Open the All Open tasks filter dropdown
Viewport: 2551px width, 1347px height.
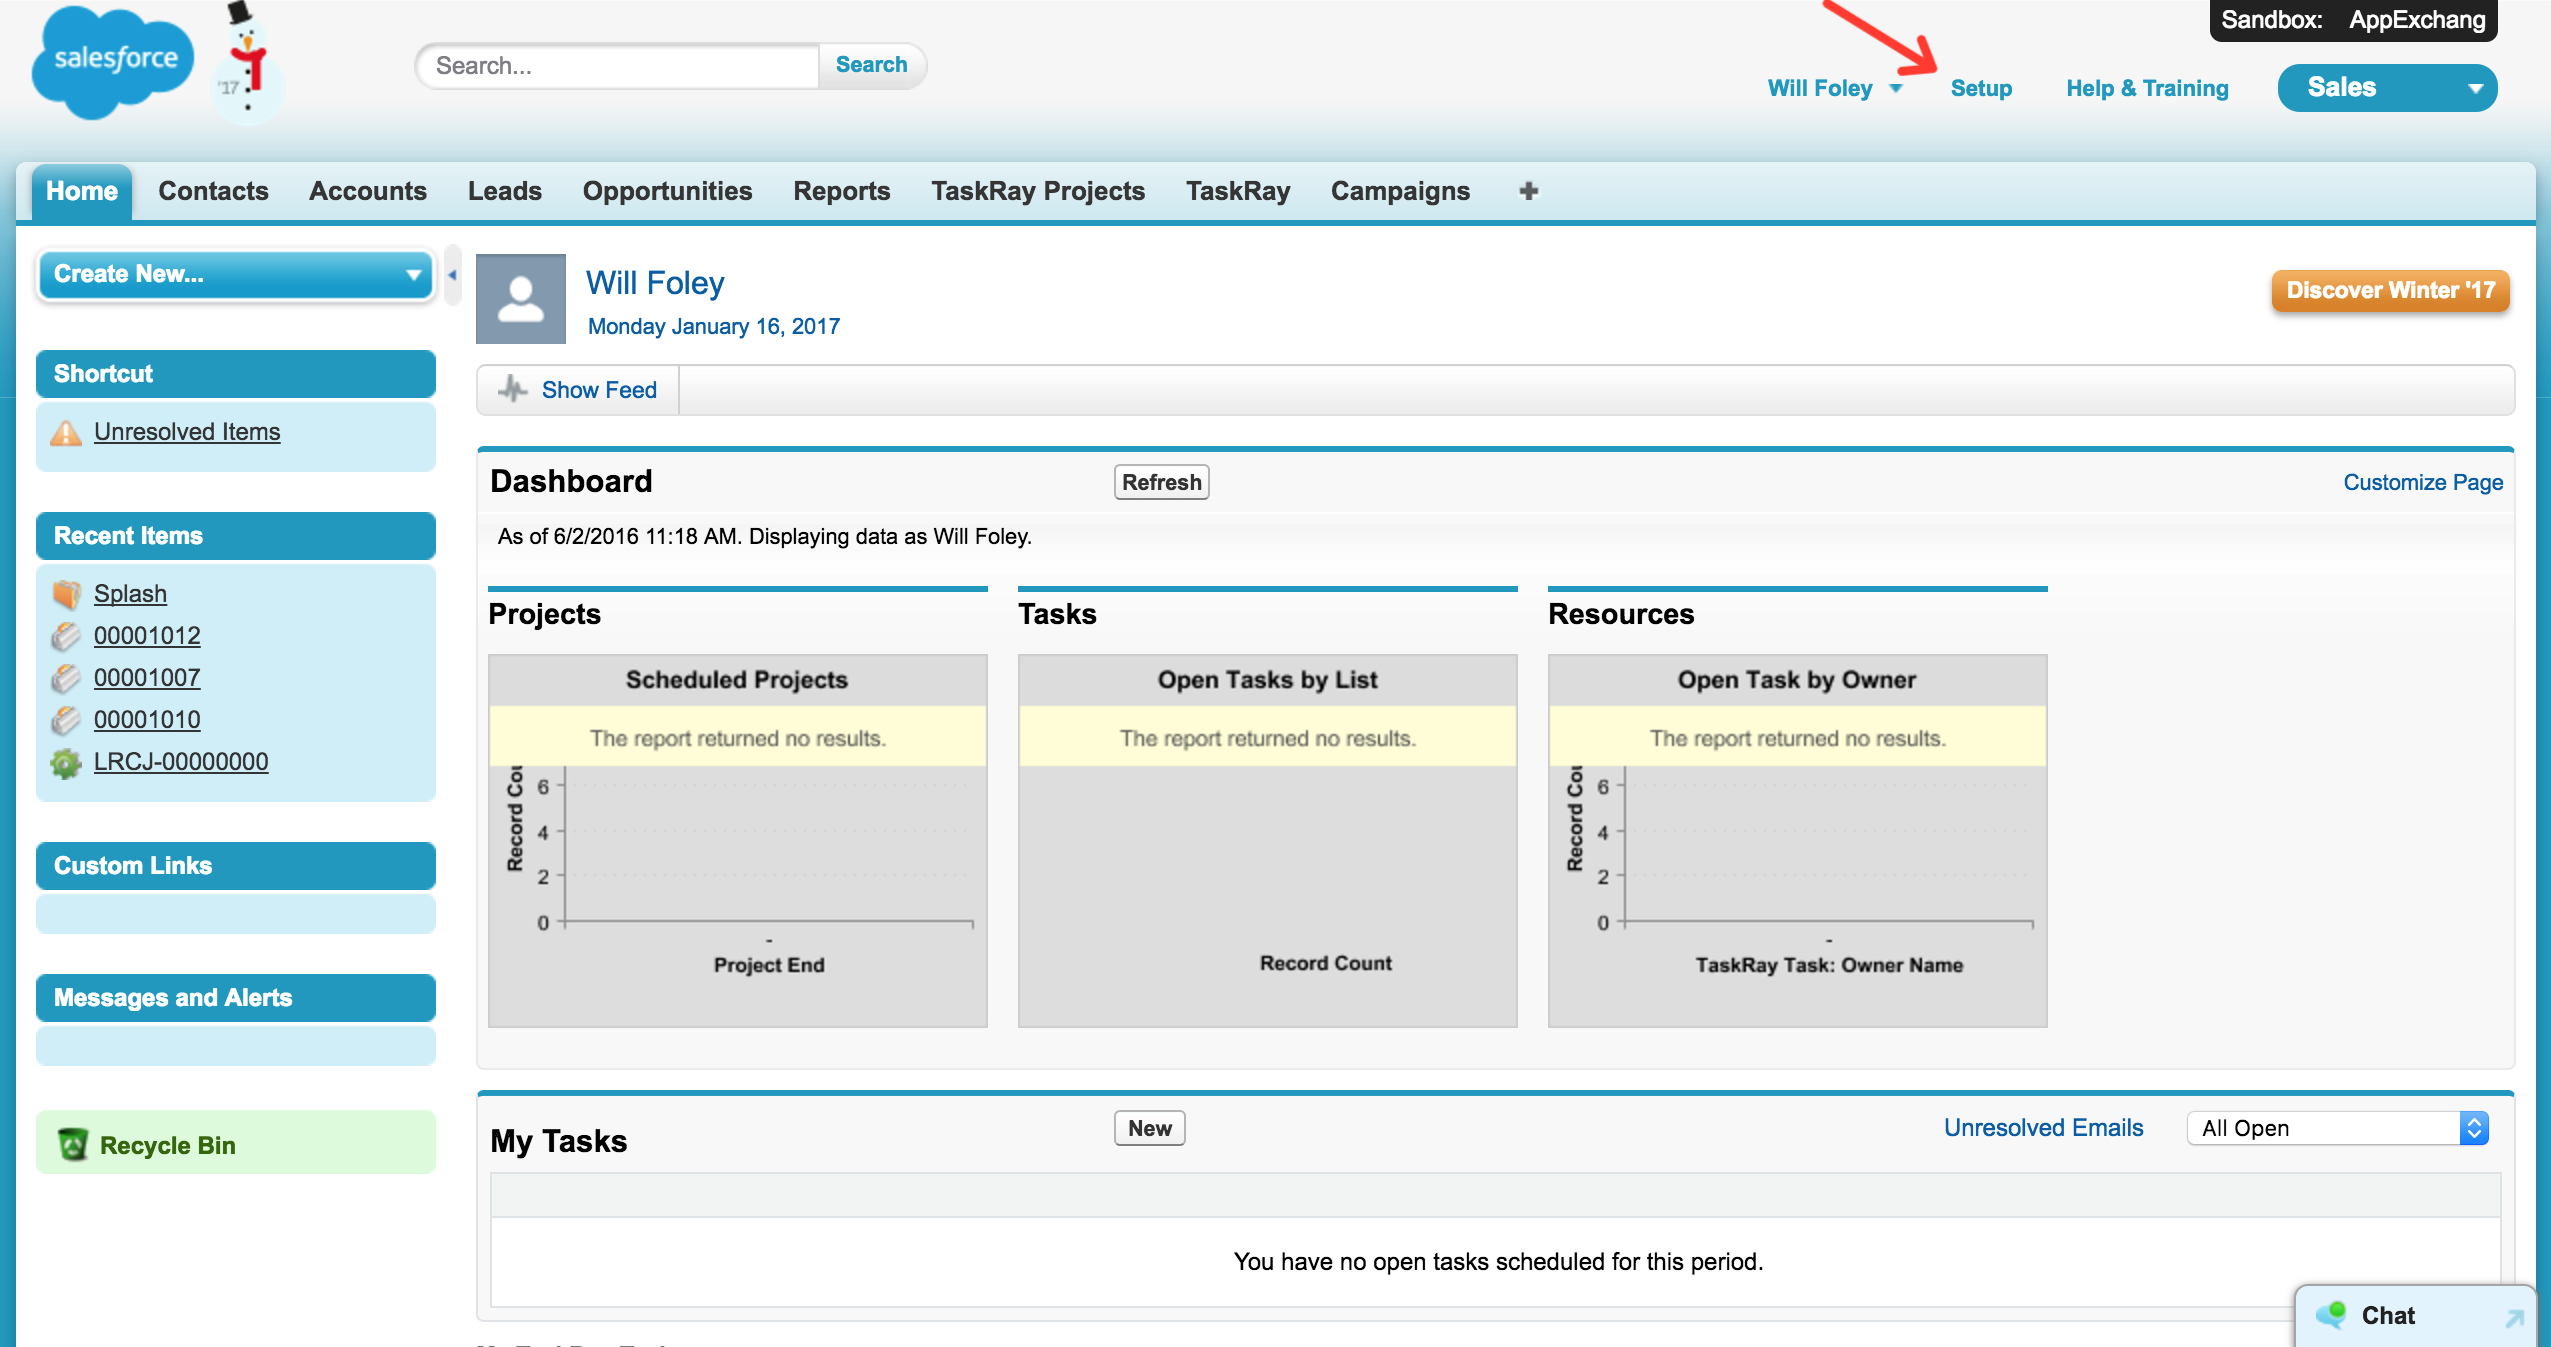click(2337, 1128)
